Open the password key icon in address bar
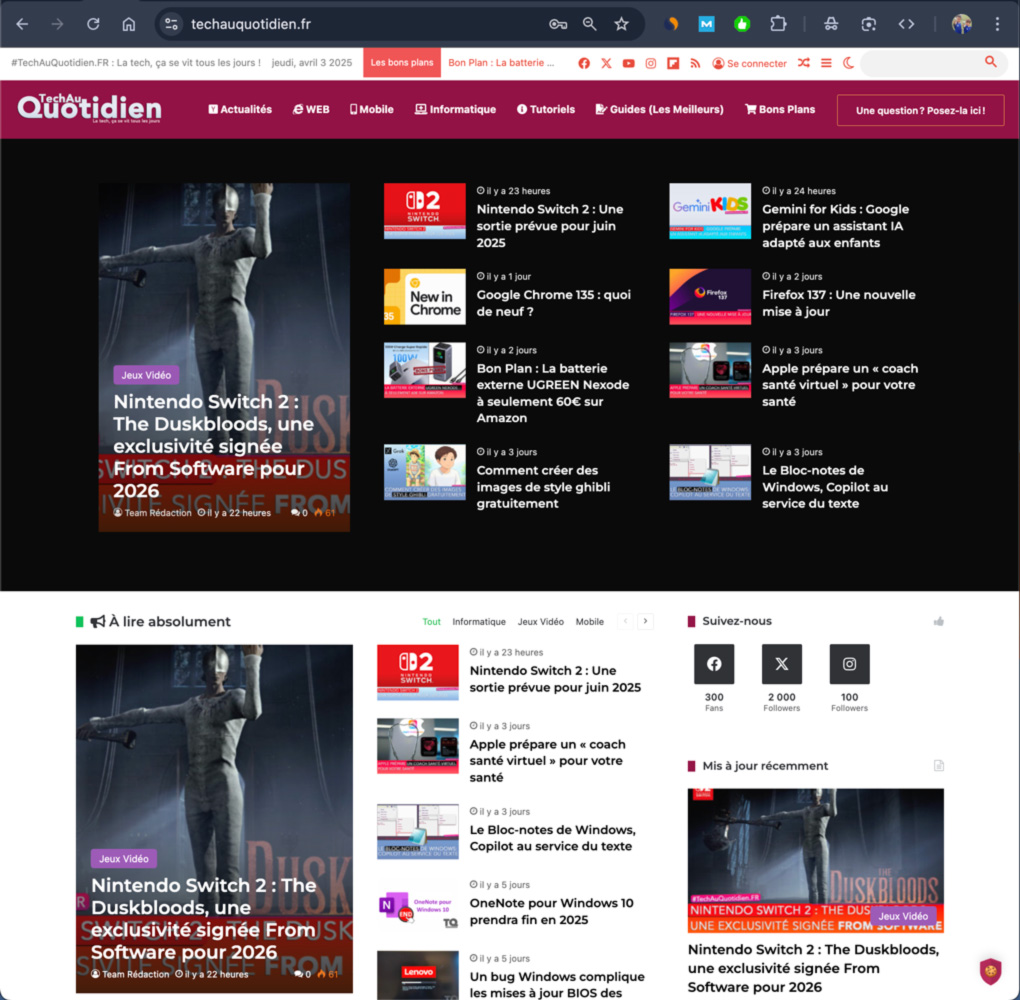 [x=557, y=24]
